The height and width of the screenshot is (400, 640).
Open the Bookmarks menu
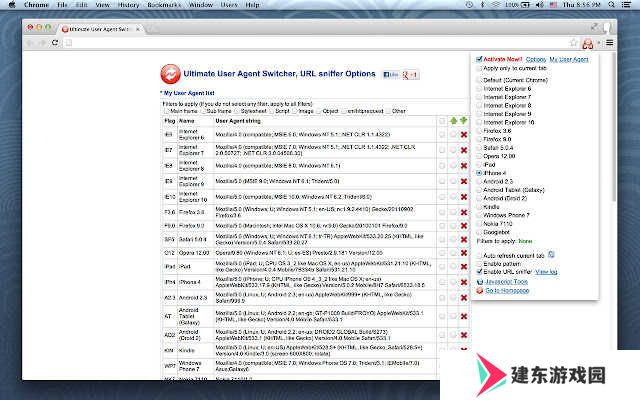[x=164, y=5]
